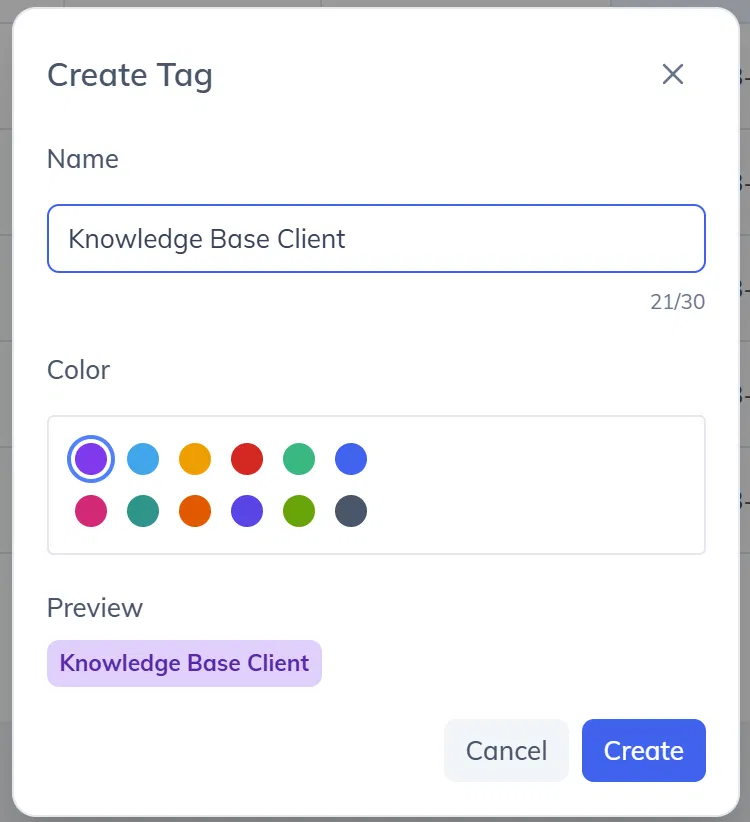Close the Create Tag dialog with X
The width and height of the screenshot is (750, 822).
coord(672,74)
